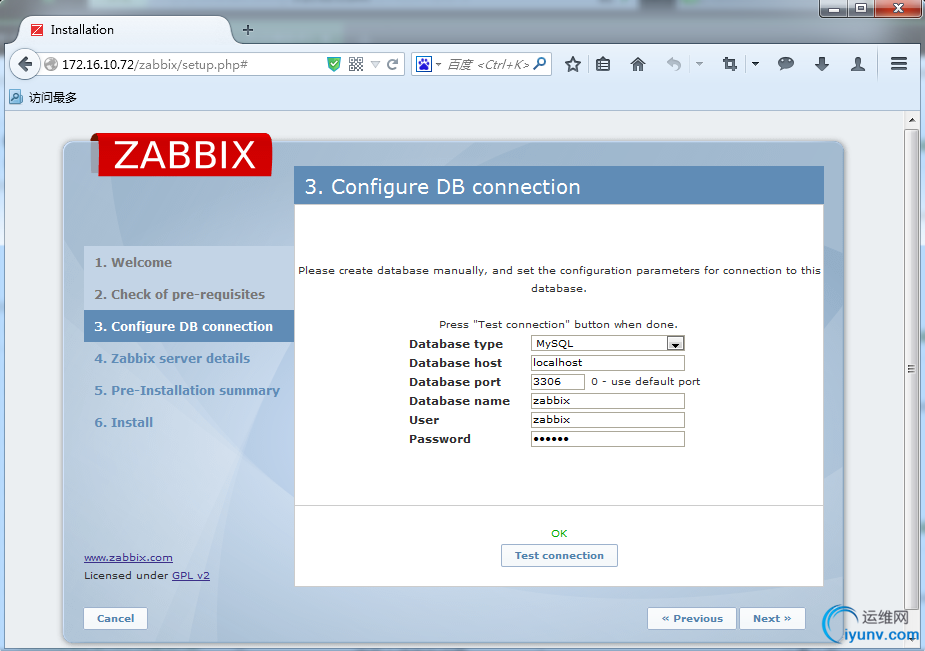Click the ZABBIX logo
Viewport: 925px width, 651px height.
tap(184, 154)
